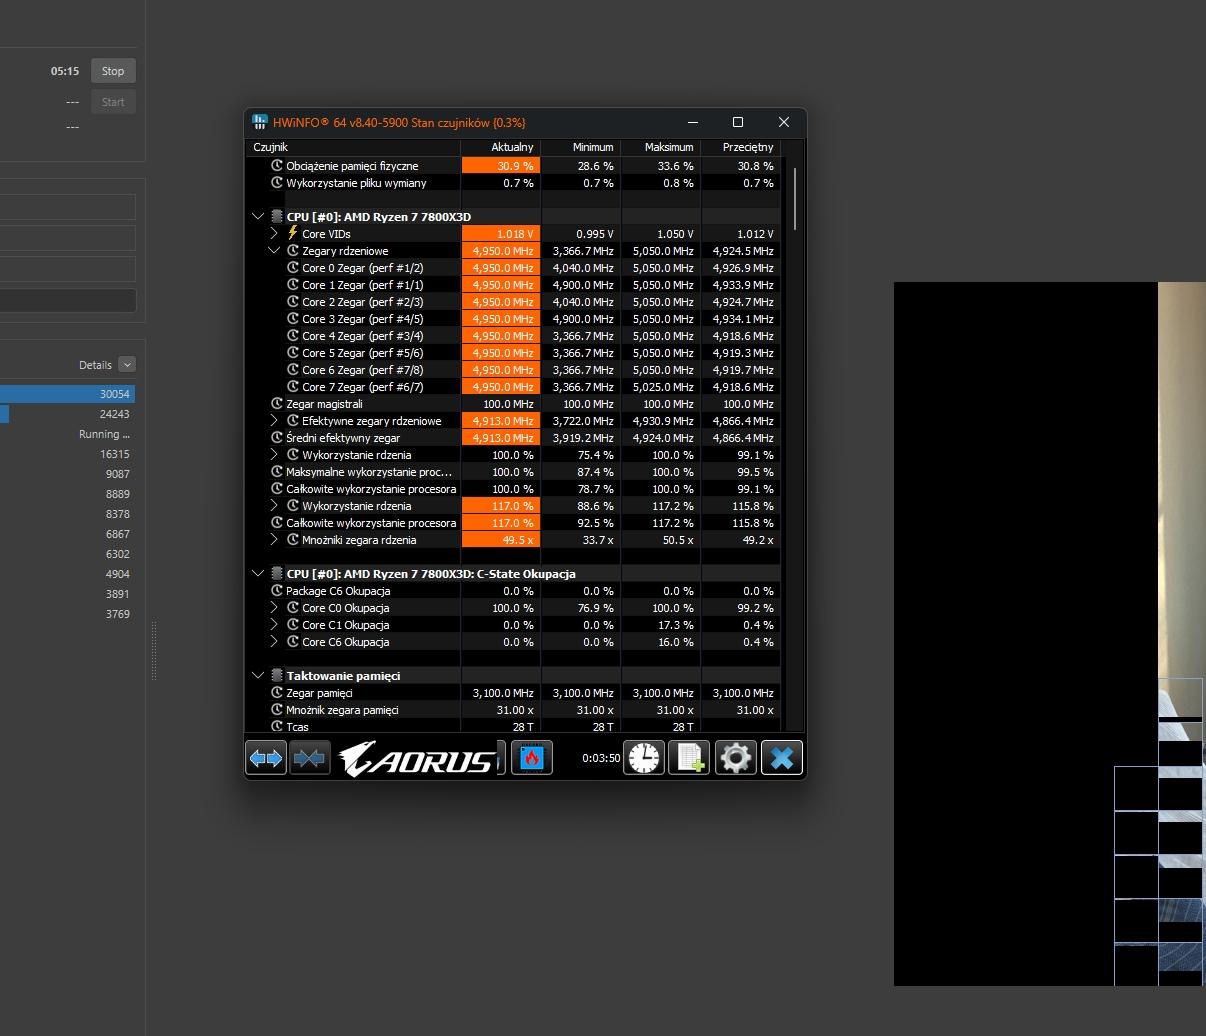Collapse the Zegary rdzeniowe group
This screenshot has height=1036, width=1206.
pyautogui.click(x=274, y=250)
